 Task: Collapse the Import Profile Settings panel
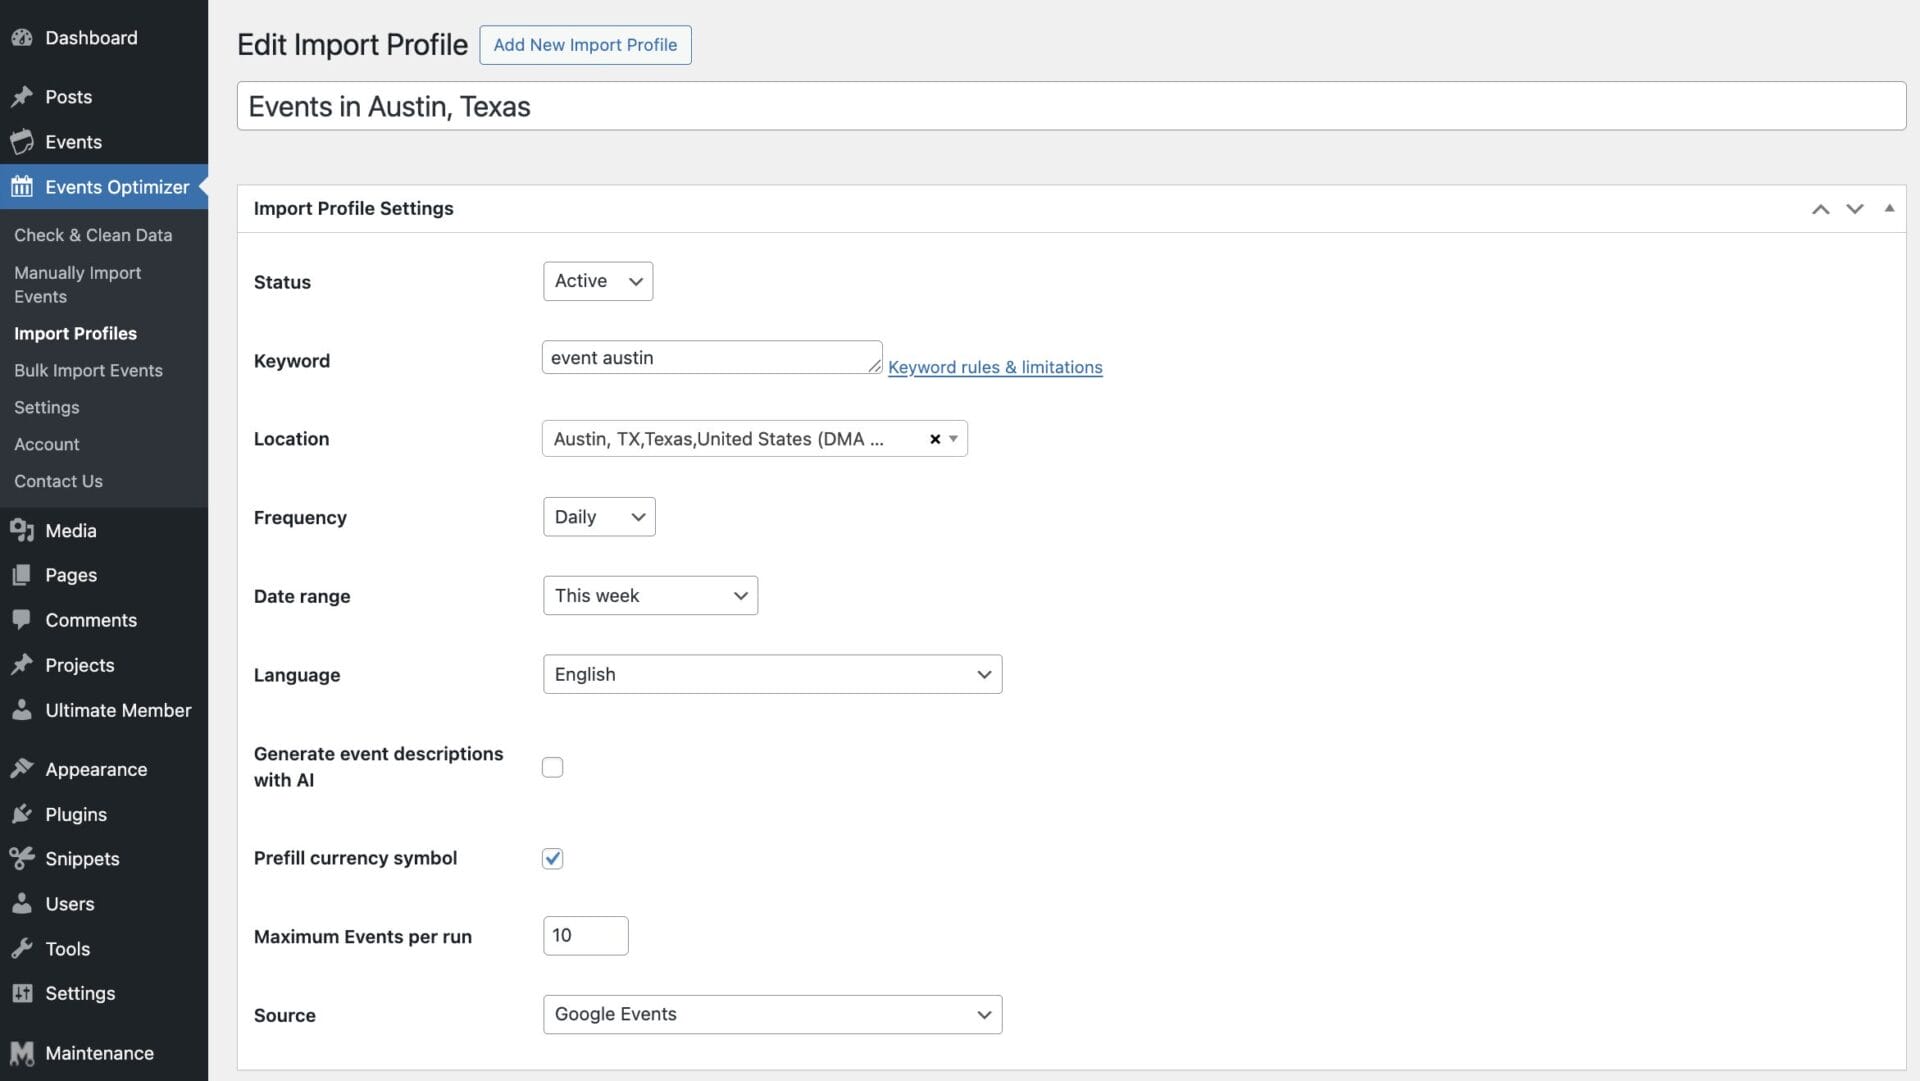click(x=1890, y=208)
